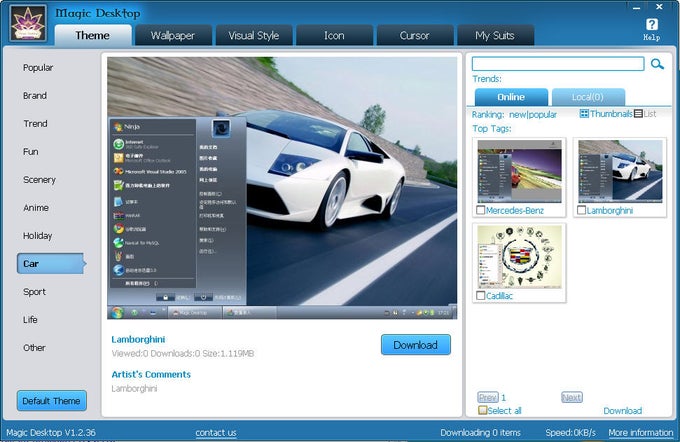Image resolution: width=680 pixels, height=442 pixels.
Task: Open the Cadillac theme thumbnail
Action: (520, 257)
